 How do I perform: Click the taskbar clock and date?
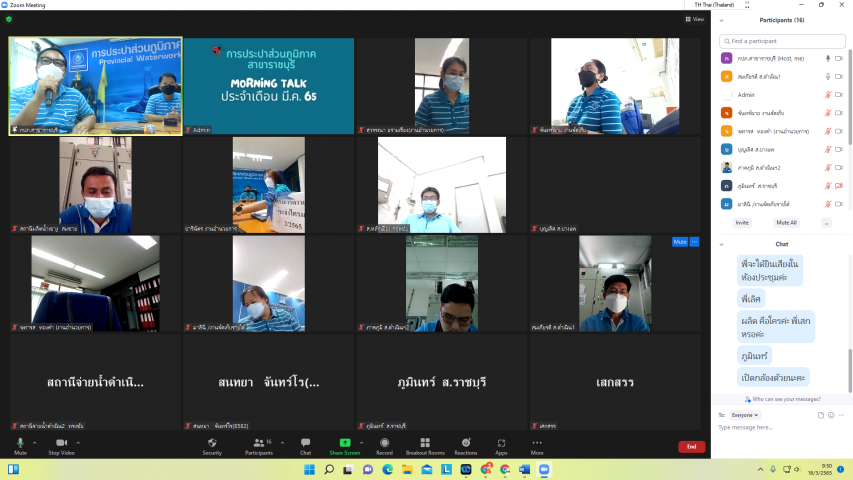coord(821,469)
